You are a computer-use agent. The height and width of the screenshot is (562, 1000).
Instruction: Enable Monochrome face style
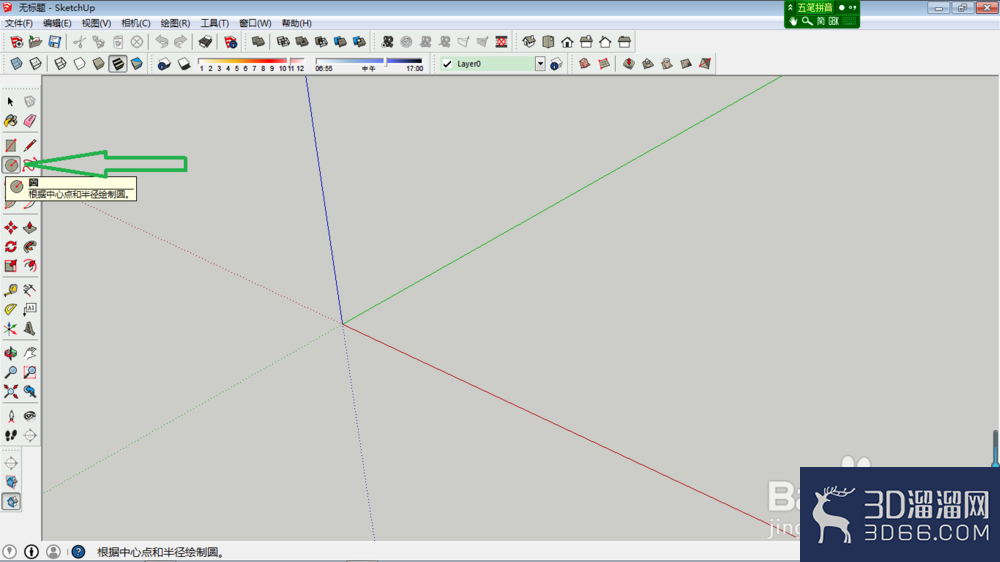136,64
